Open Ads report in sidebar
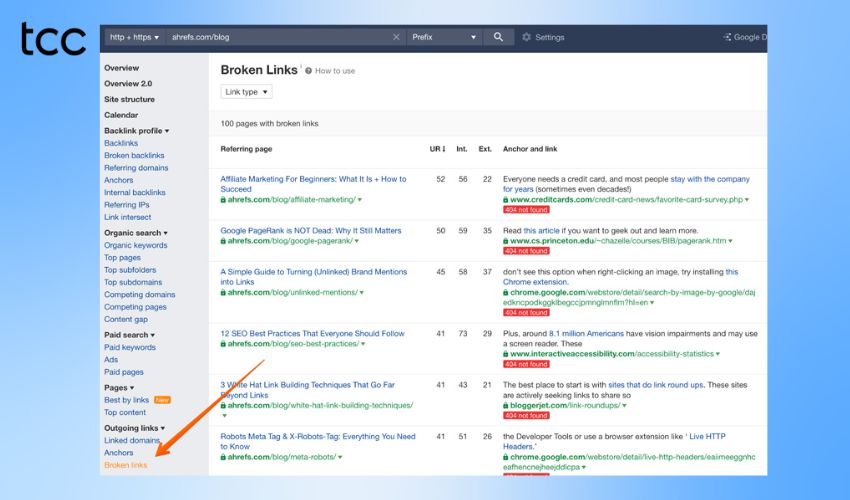 [x=111, y=360]
